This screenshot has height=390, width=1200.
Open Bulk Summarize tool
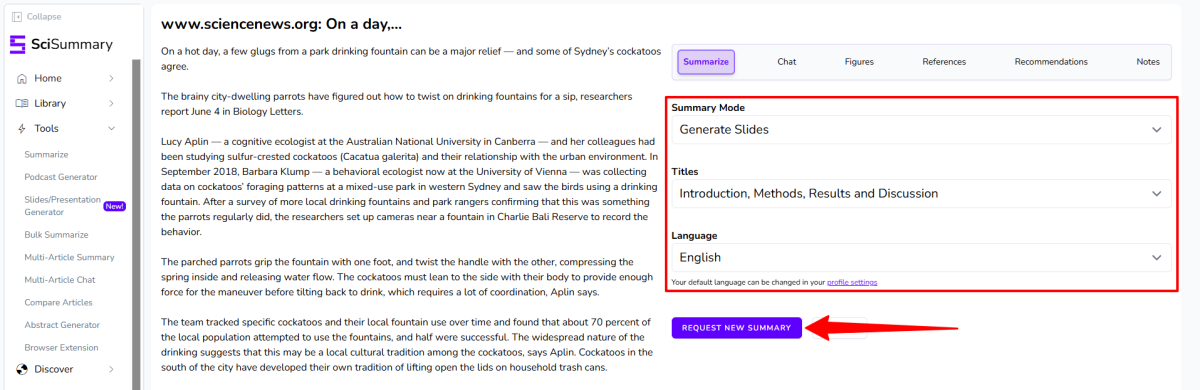click(55, 235)
